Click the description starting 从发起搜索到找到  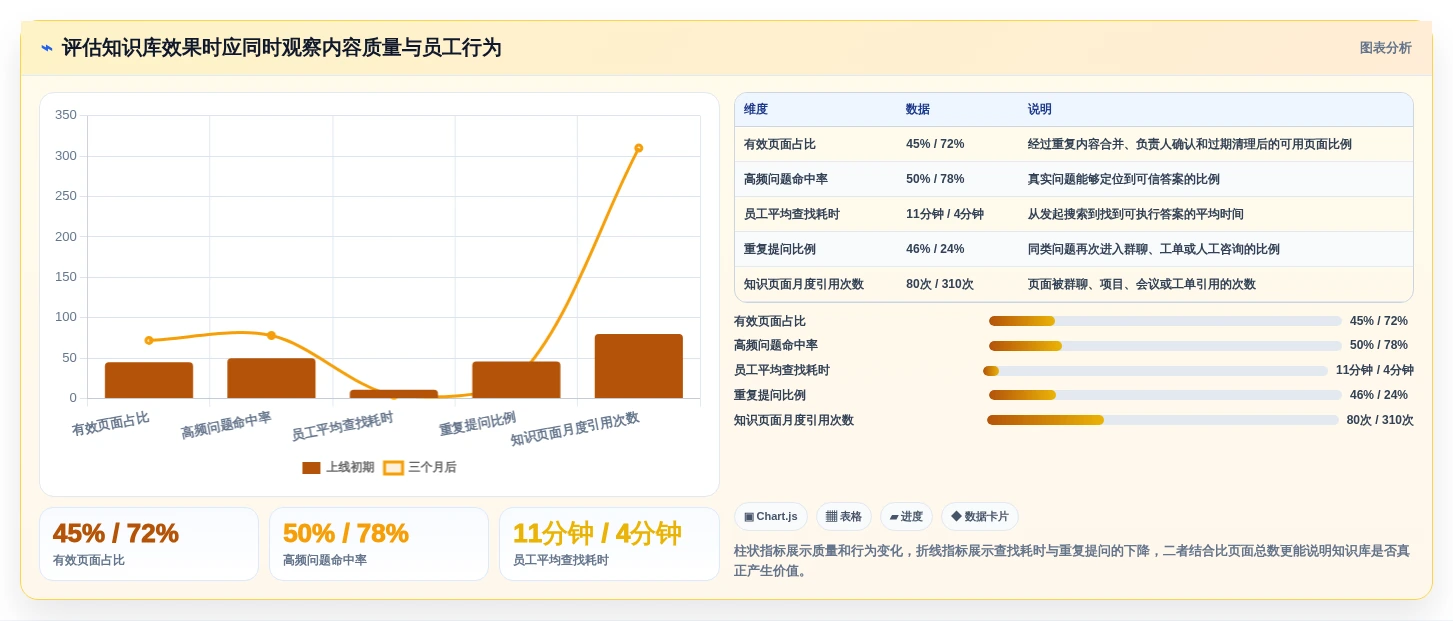click(1135, 214)
